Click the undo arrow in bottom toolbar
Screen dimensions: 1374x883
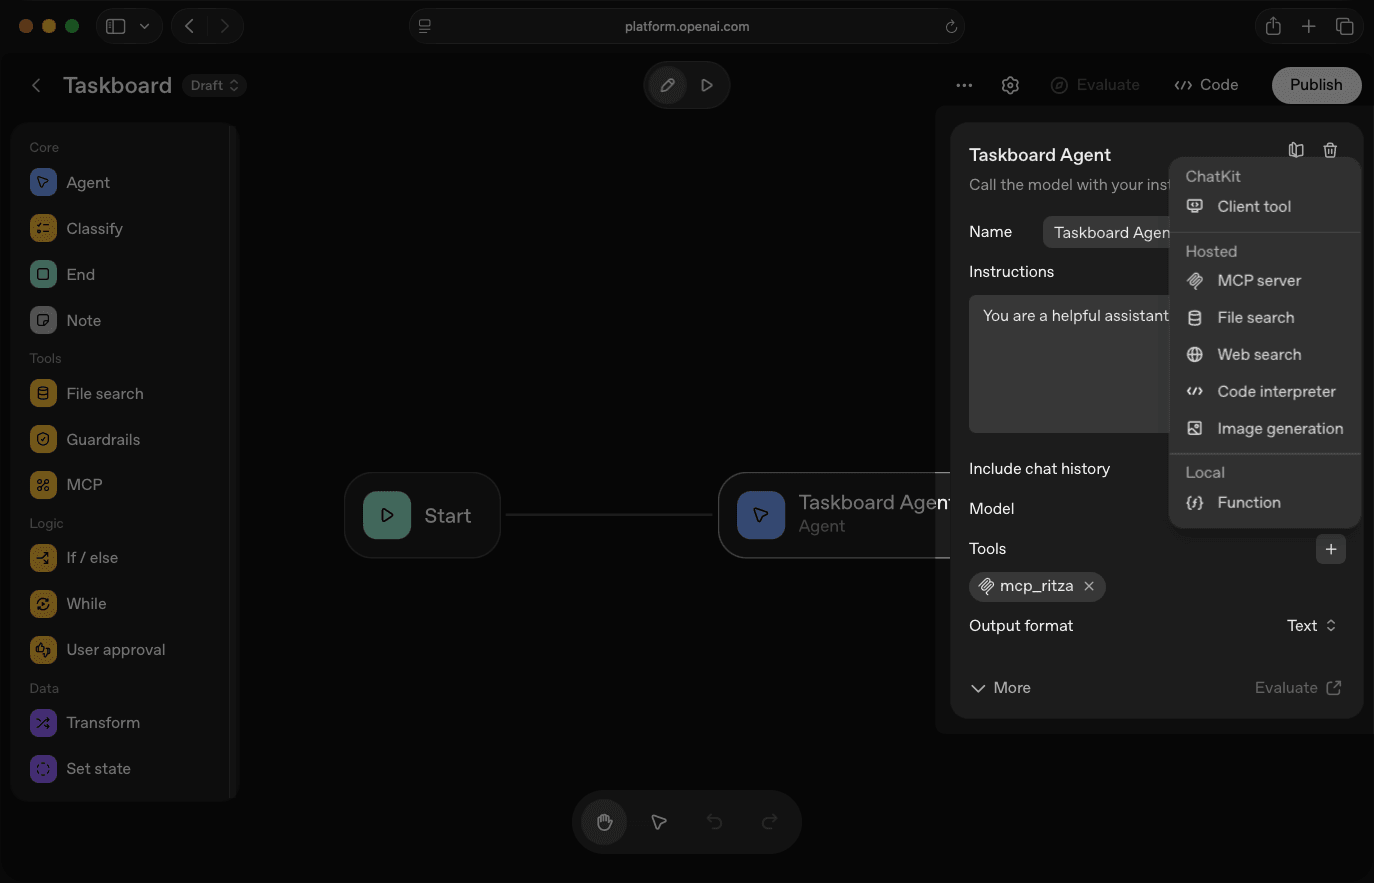pyautogui.click(x=714, y=822)
